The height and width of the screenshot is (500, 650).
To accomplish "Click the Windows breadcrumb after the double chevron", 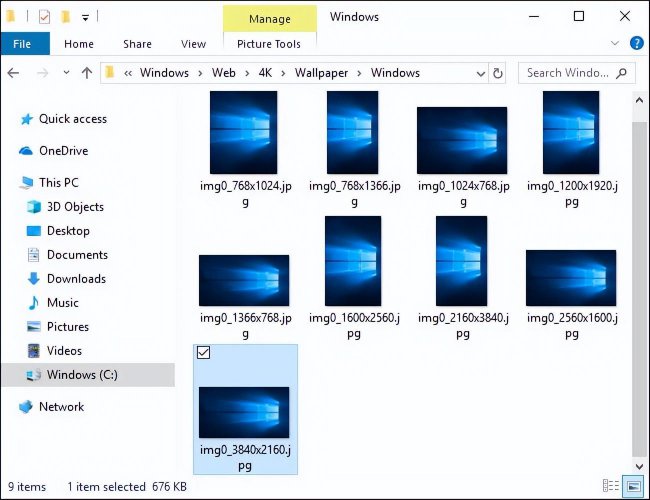I will point(164,73).
